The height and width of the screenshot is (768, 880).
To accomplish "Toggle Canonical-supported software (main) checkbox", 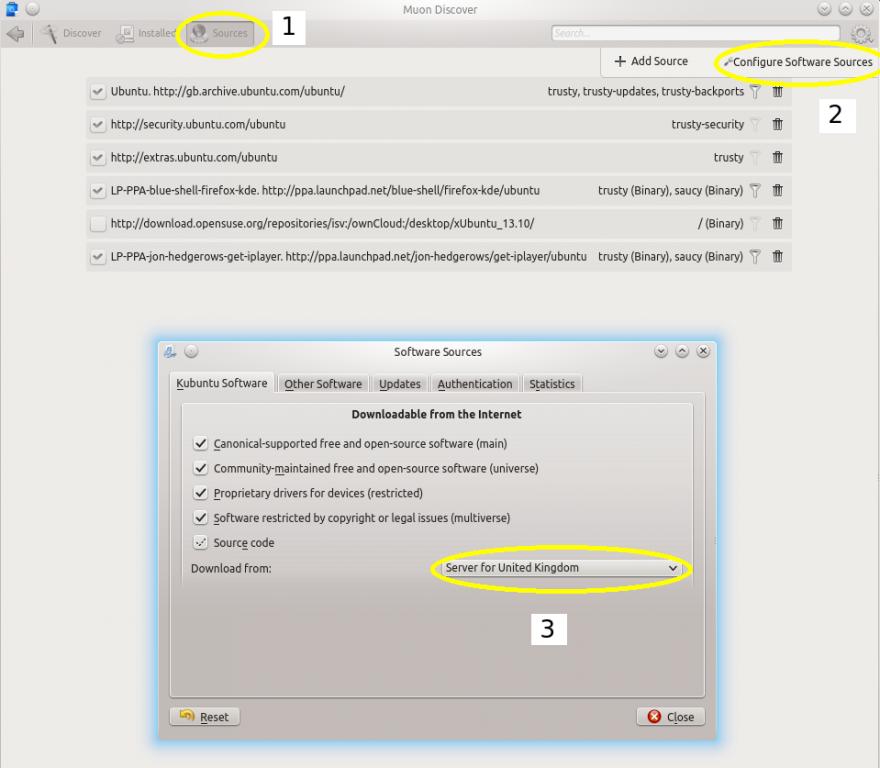I will [200, 444].
